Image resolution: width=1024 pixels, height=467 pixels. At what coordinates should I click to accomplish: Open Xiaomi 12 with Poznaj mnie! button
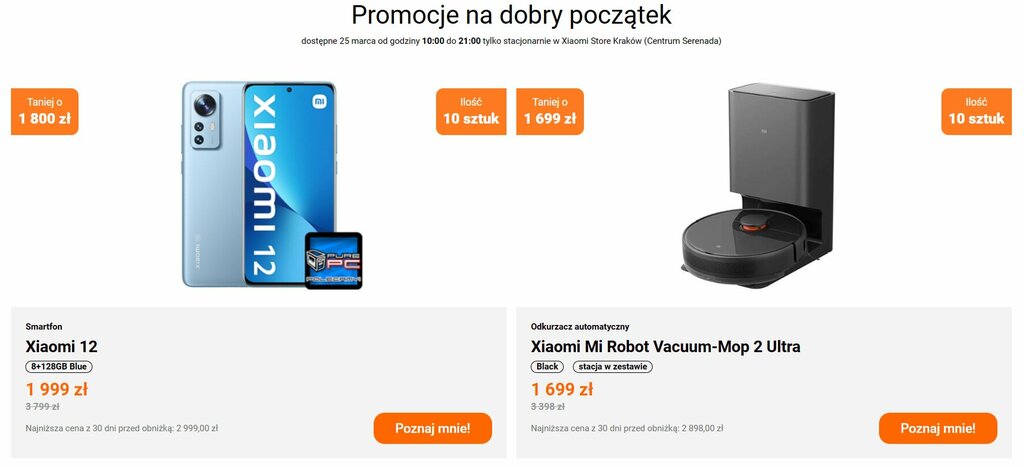[x=432, y=428]
